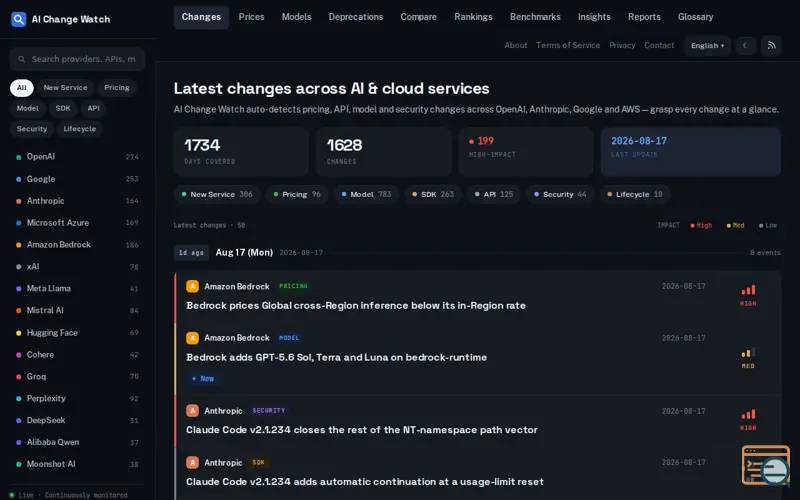Filter by Amazon Bedrock provider in sidebar
Viewport: 800px width, 500px height.
coord(77,245)
